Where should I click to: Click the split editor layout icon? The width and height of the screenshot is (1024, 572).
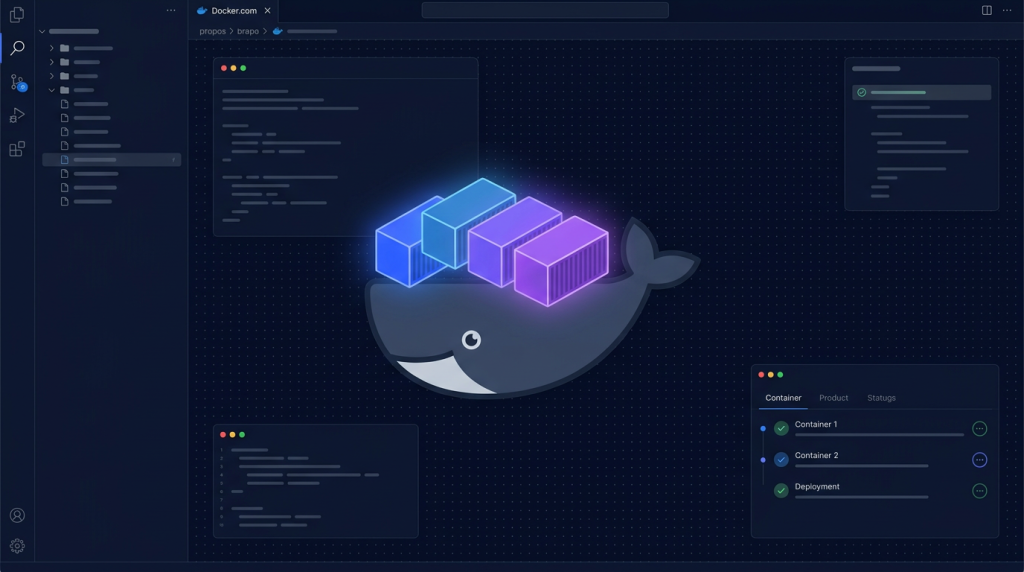tap(987, 10)
